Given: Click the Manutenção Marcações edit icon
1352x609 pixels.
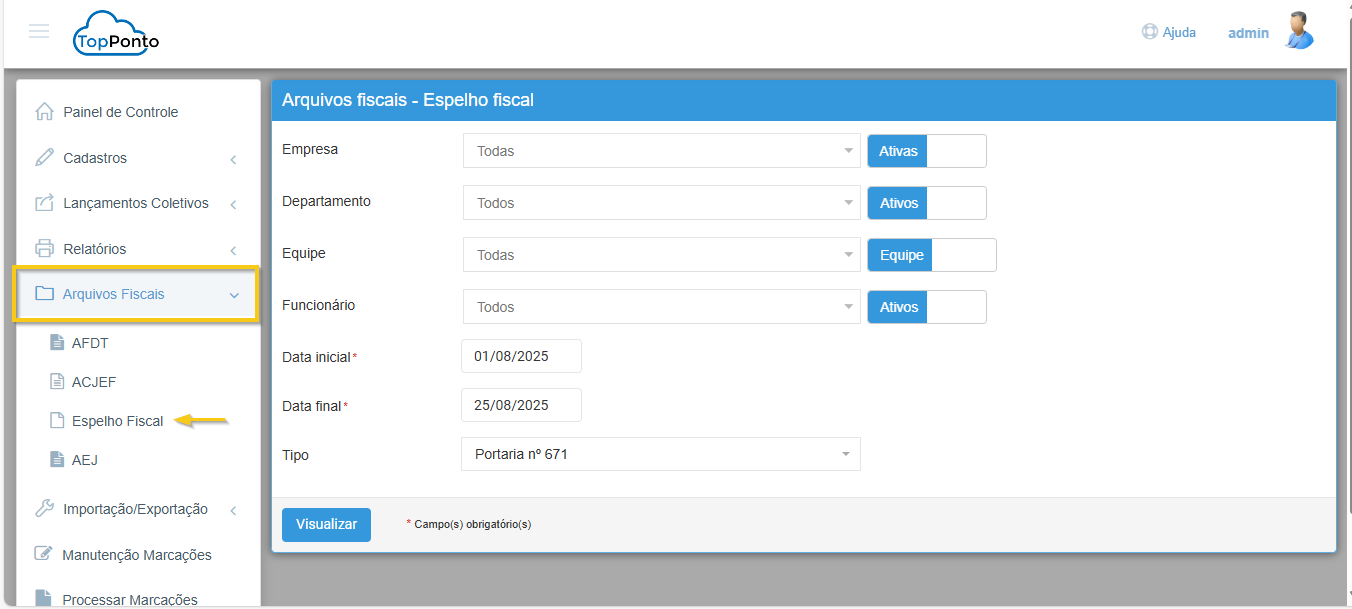Looking at the screenshot, I should point(44,554).
